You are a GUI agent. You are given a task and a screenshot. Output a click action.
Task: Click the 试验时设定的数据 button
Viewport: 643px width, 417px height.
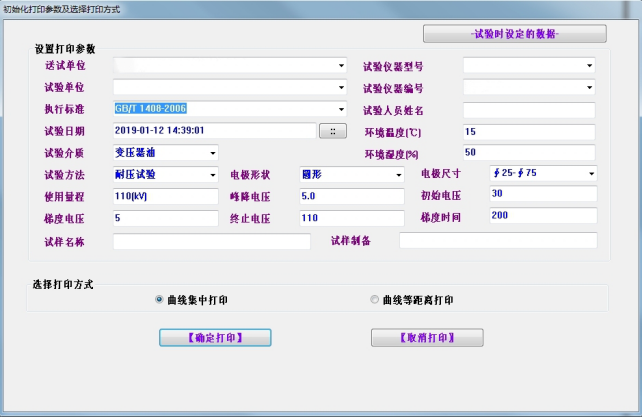pos(515,34)
